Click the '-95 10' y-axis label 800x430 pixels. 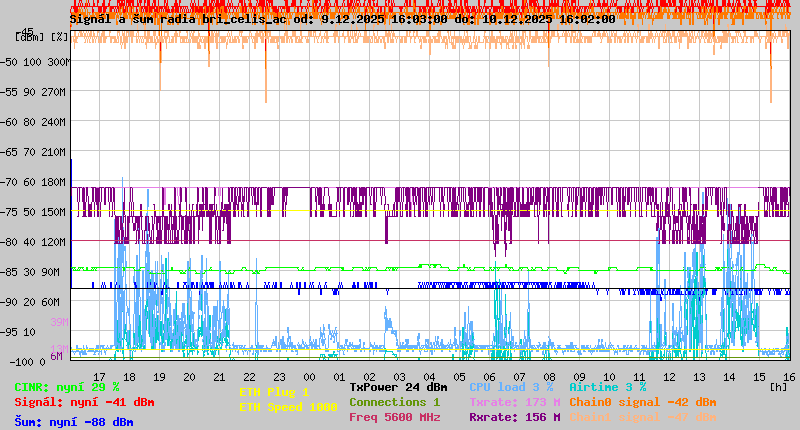(18, 332)
